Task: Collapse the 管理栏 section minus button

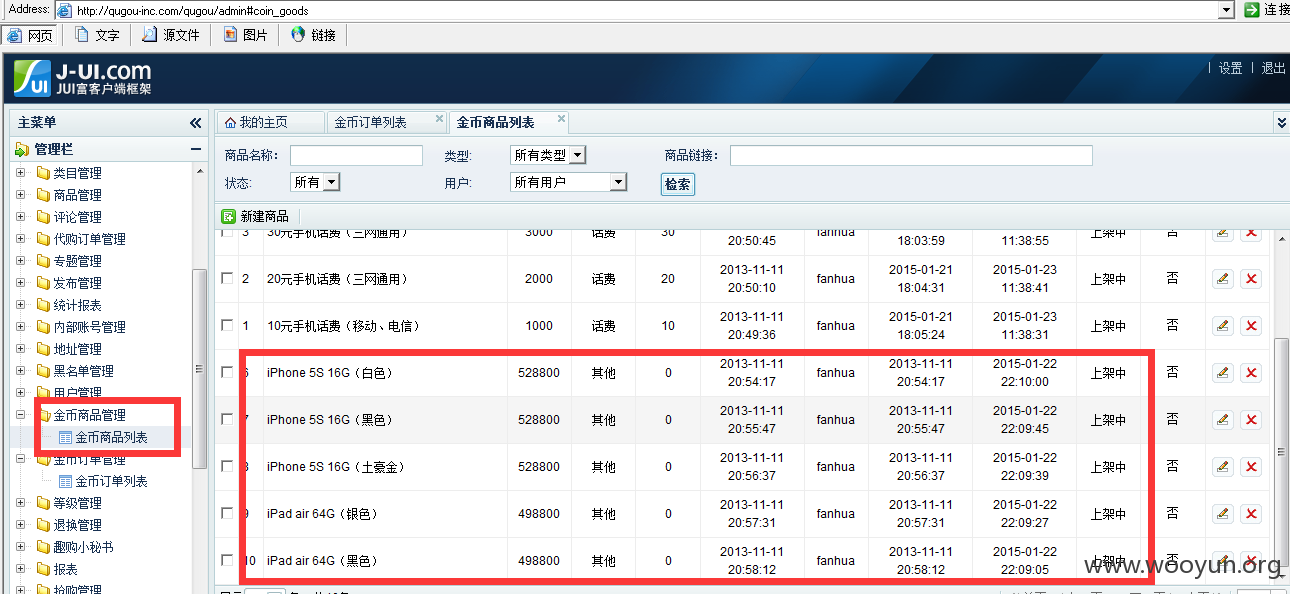Action: (x=196, y=149)
